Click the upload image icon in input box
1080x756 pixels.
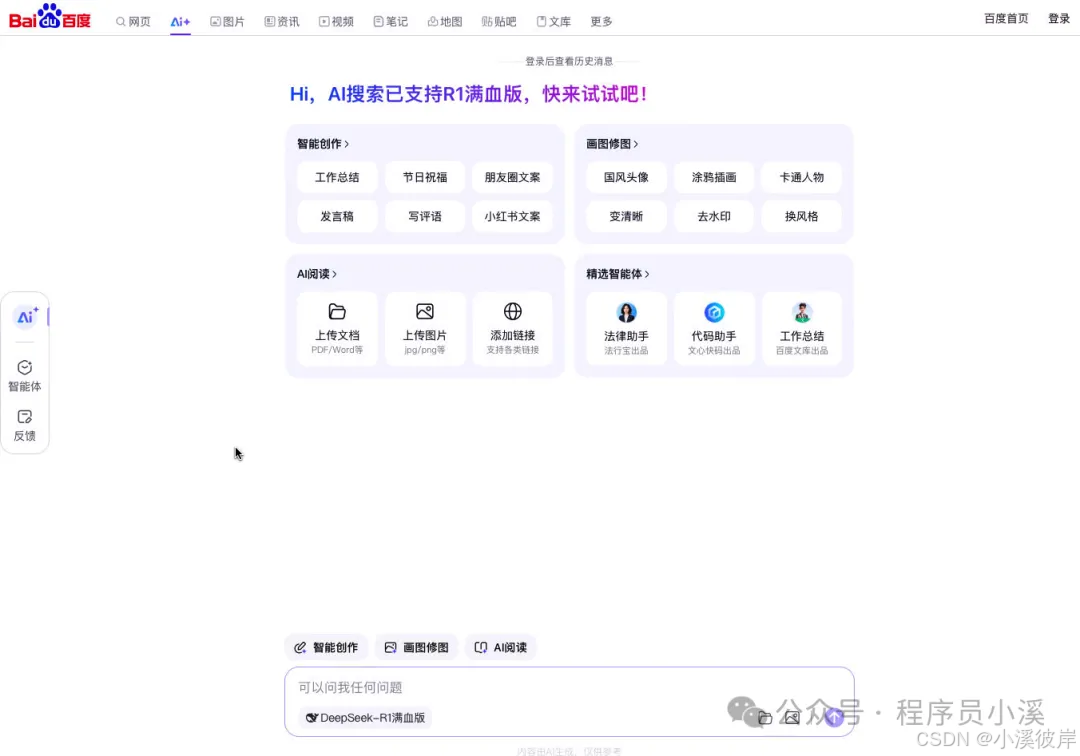pos(792,717)
